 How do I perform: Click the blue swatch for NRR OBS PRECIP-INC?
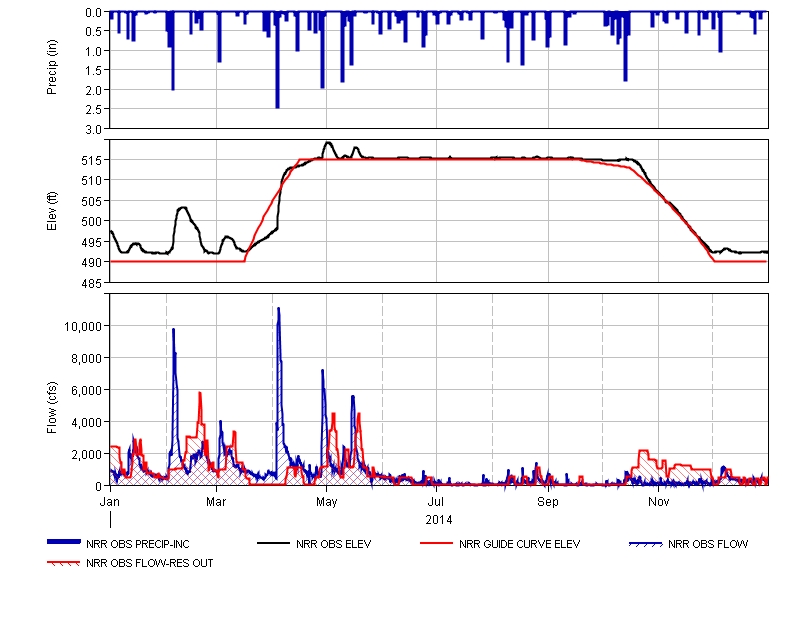(64, 542)
